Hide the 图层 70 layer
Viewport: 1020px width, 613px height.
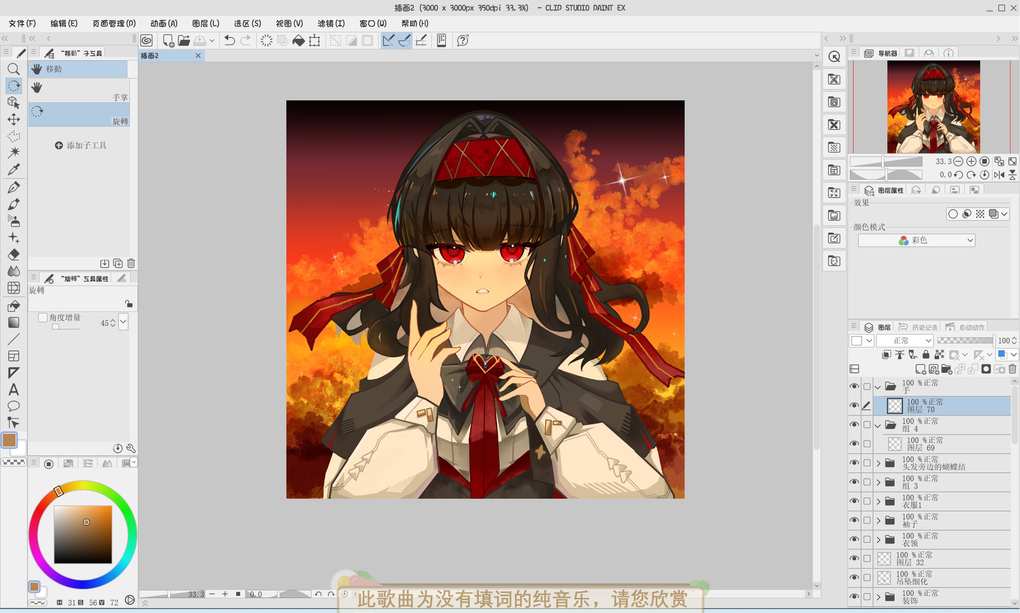tap(854, 405)
